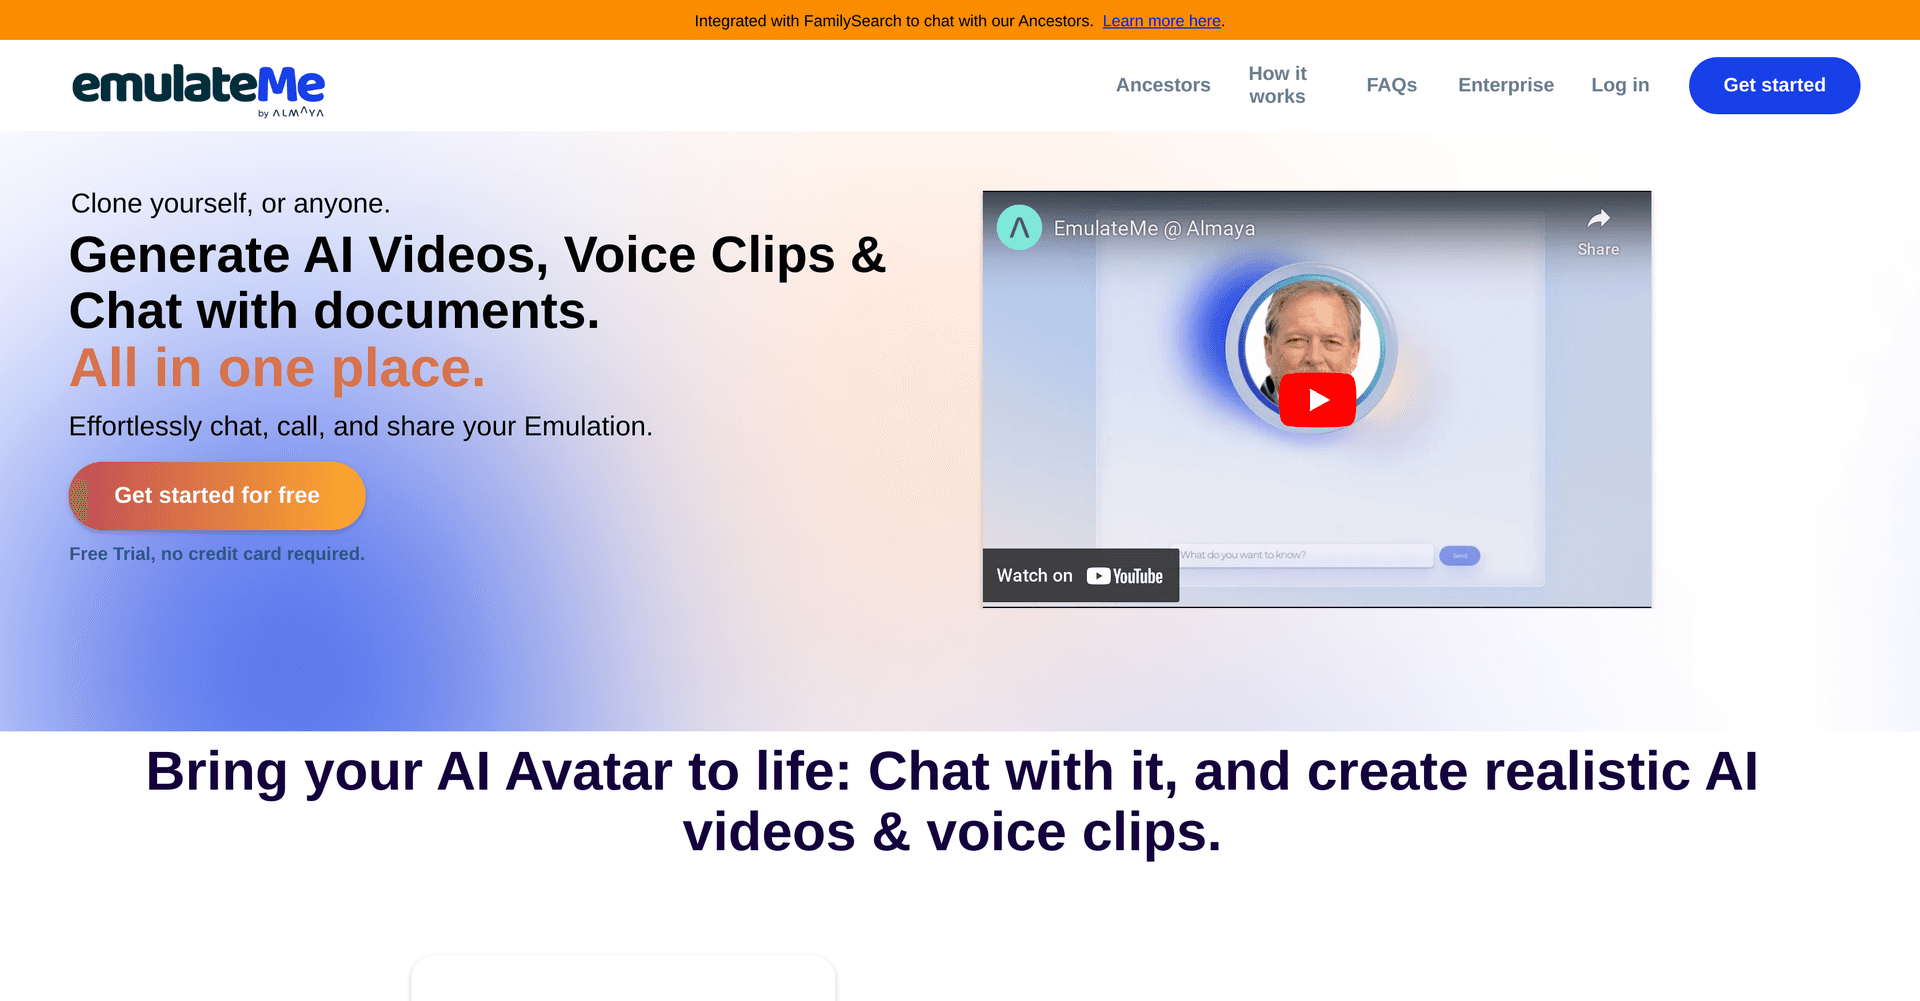This screenshot has width=1920, height=1001.
Task: Go to How it works page
Action: pyautogui.click(x=1277, y=85)
